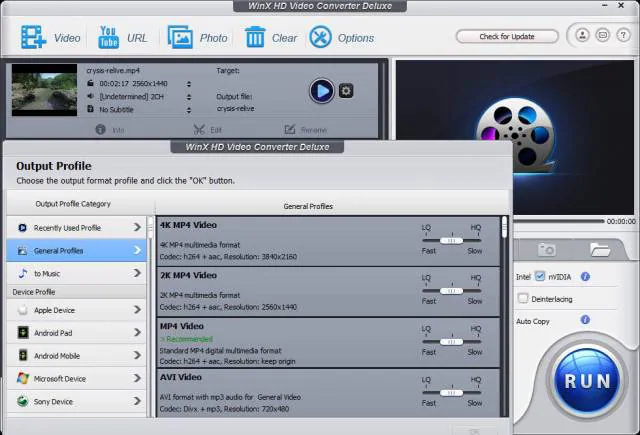Screen dimensions: 640x435
Task: Open Options wrench icon
Action: pyautogui.click(x=320, y=37)
